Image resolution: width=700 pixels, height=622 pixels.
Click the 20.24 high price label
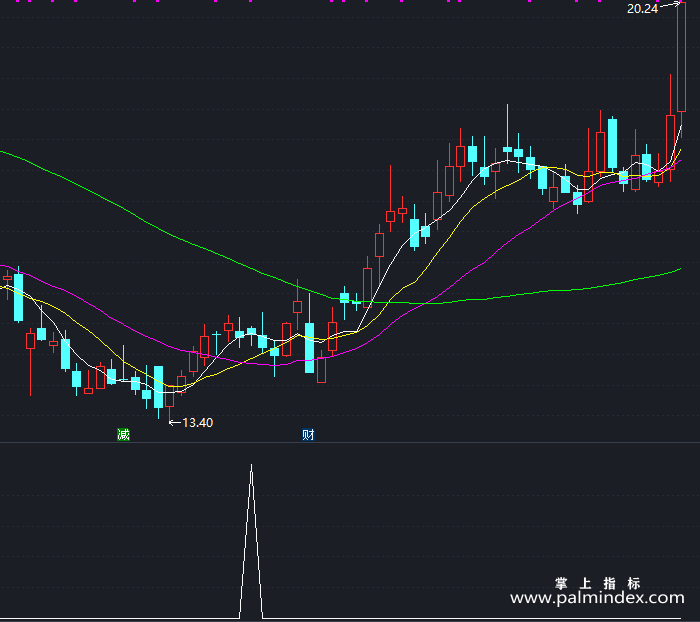[642, 9]
